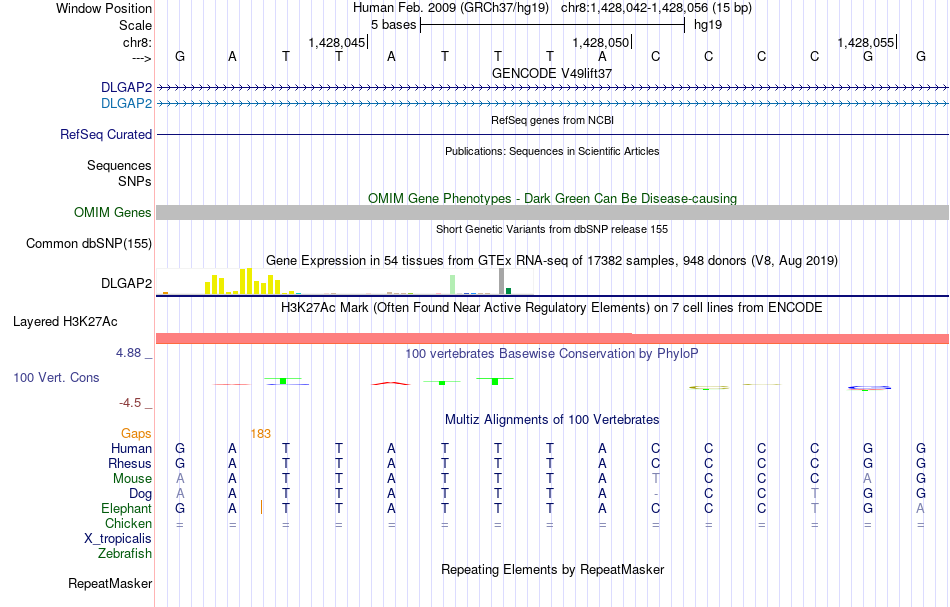Viewport: 950px width, 607px height.
Task: Select the Chicken species label
Action: (x=128, y=523)
